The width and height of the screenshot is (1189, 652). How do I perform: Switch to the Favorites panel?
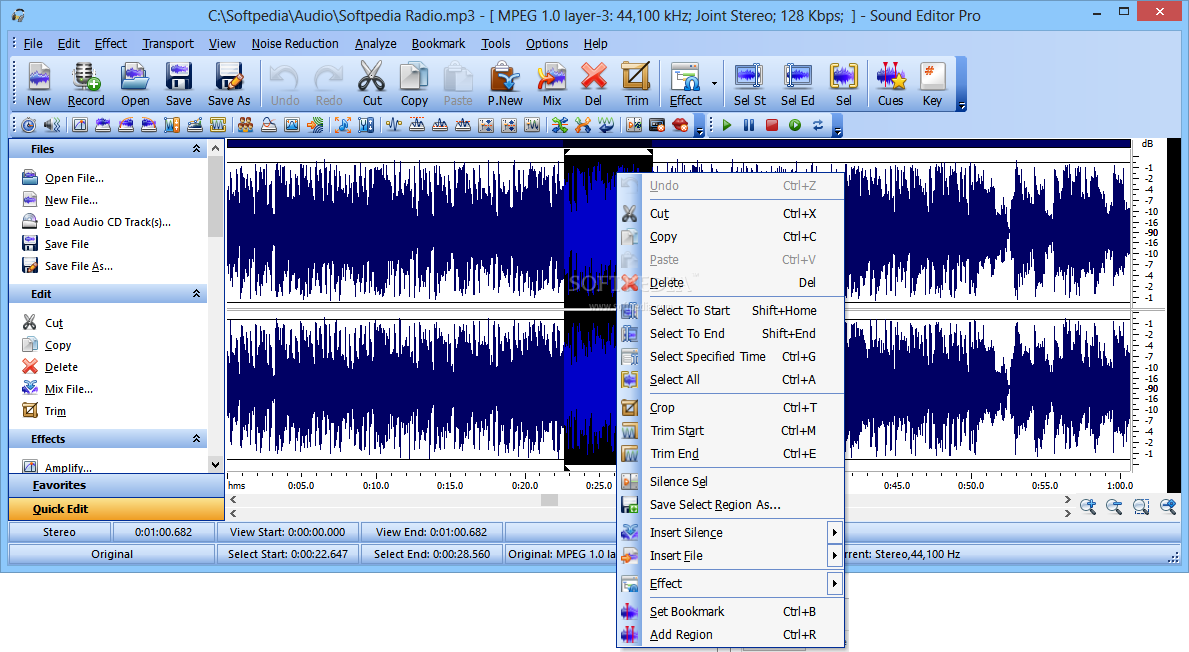pos(116,485)
